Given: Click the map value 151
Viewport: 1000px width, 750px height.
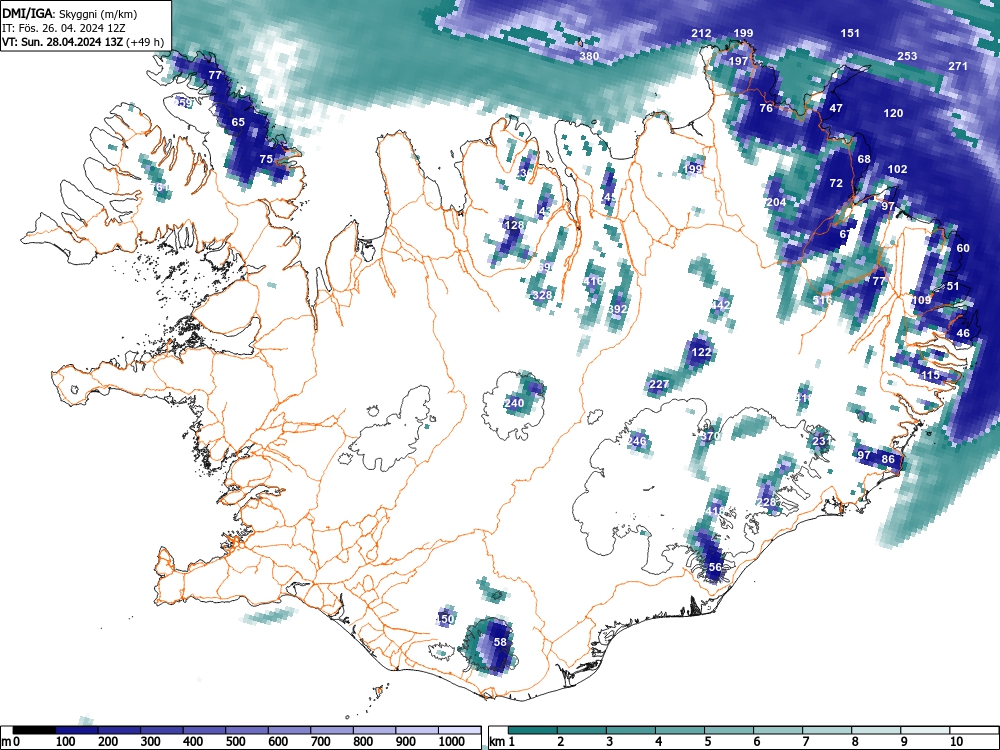Looking at the screenshot, I should [x=850, y=33].
